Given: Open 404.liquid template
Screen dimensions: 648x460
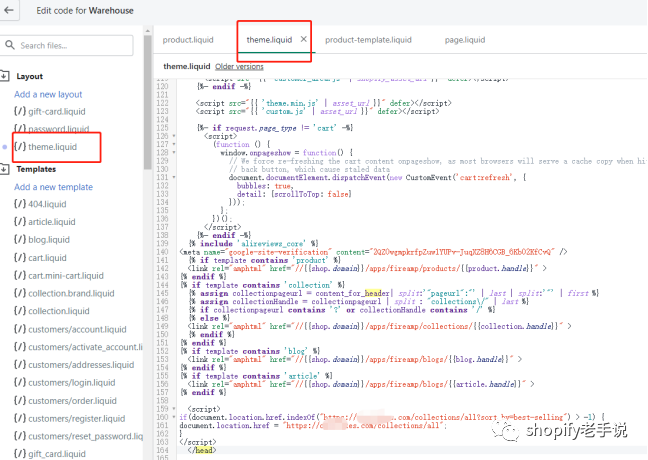Looking at the screenshot, I should 40,204.
